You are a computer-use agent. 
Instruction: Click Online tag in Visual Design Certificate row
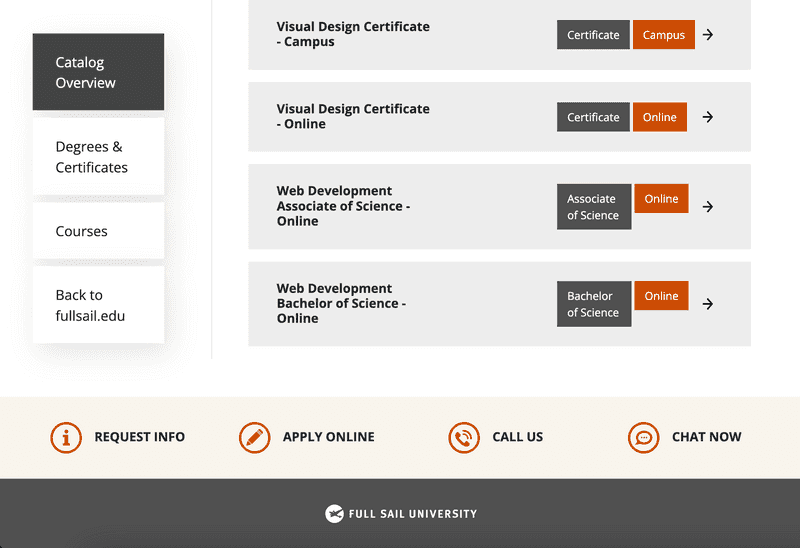pyautogui.click(x=660, y=117)
